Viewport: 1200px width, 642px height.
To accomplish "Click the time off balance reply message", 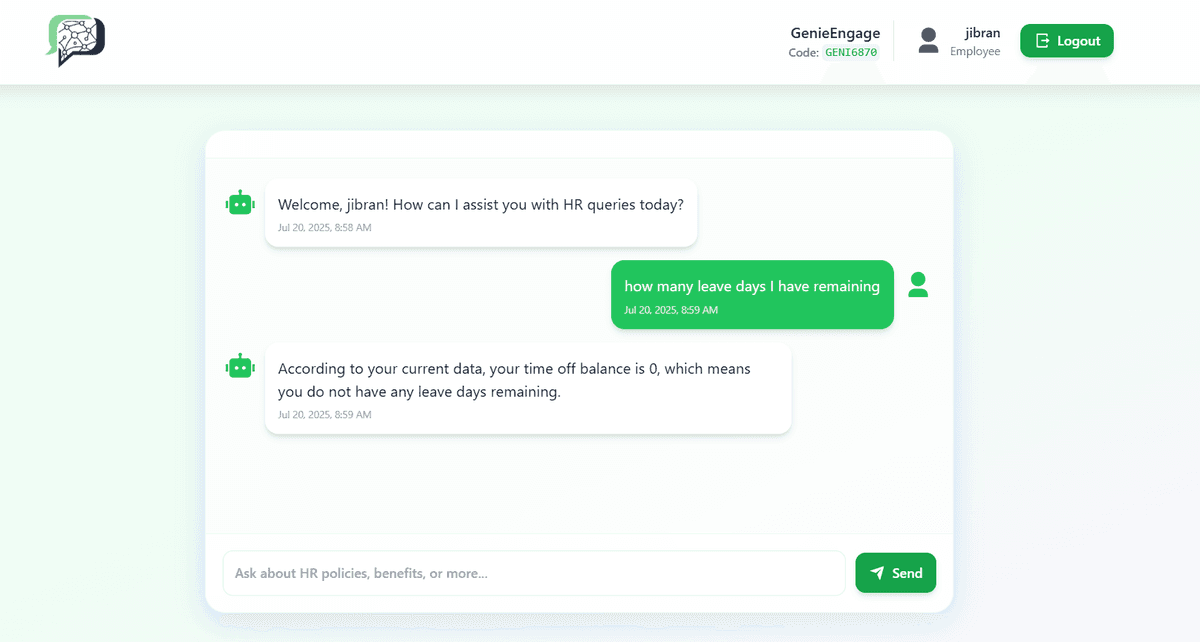I will tap(514, 380).
